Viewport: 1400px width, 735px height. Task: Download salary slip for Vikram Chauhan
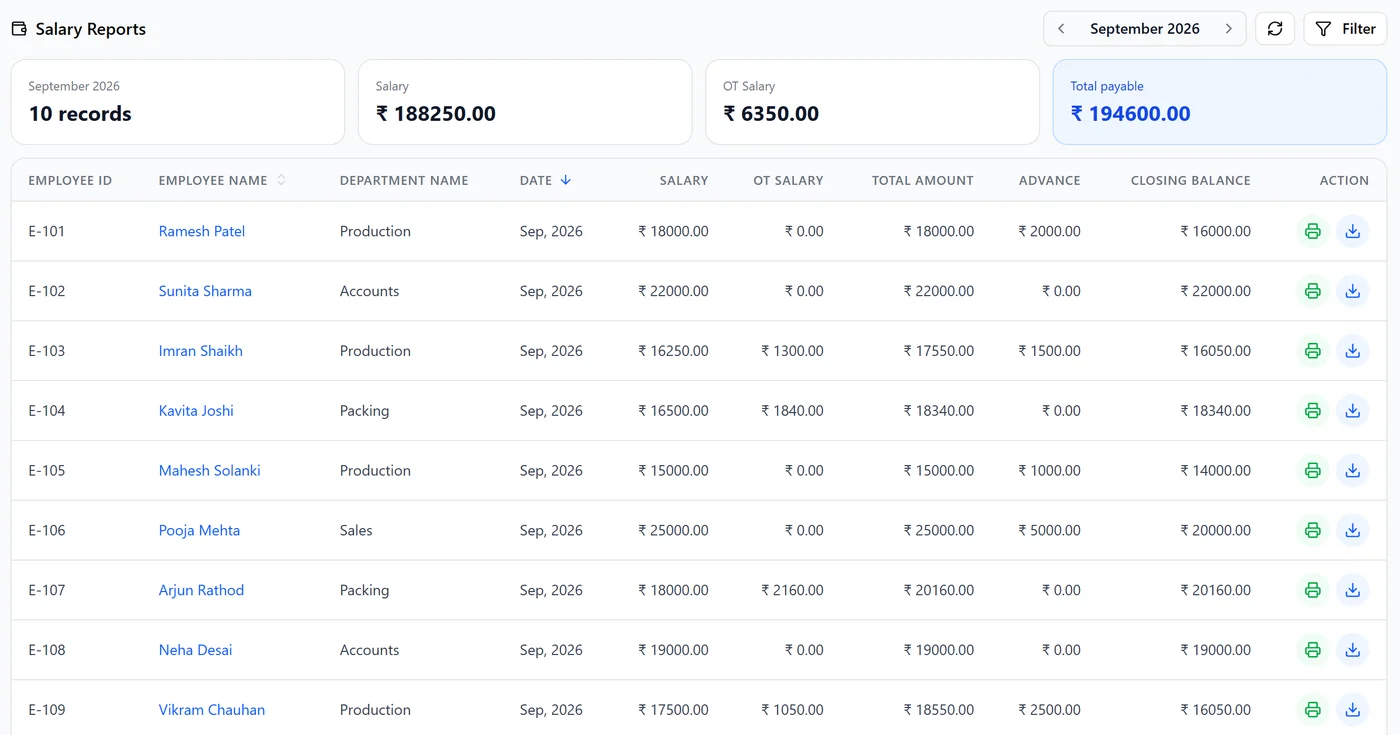1353,710
